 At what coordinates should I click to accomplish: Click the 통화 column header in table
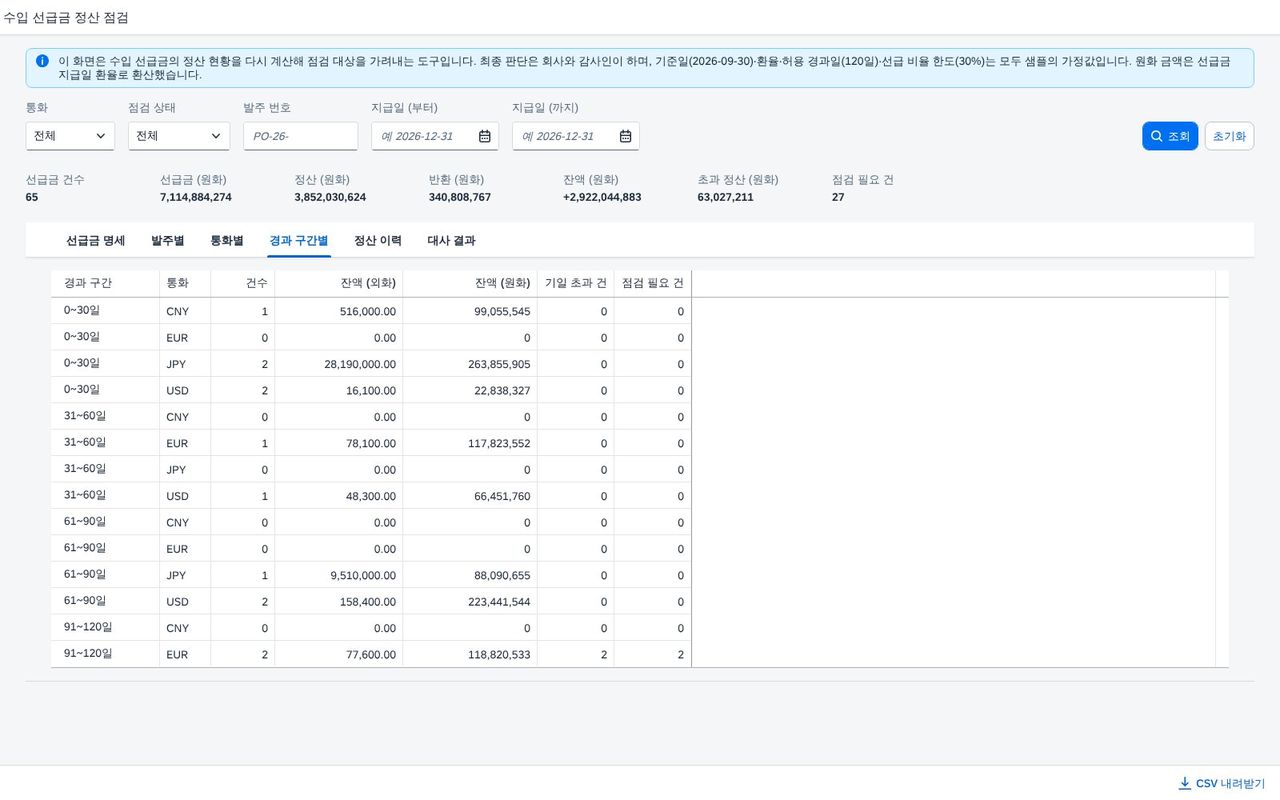point(185,283)
